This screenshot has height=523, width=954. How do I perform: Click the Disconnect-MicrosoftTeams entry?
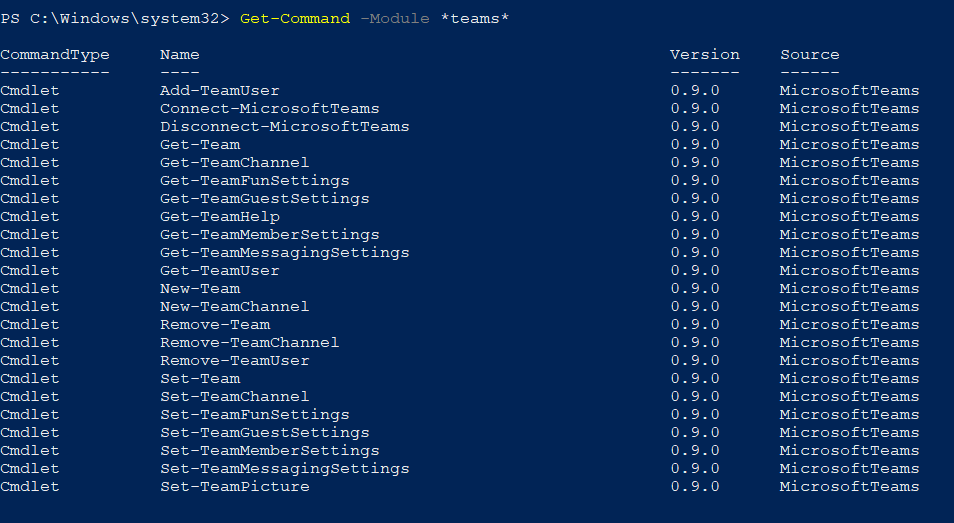click(285, 126)
